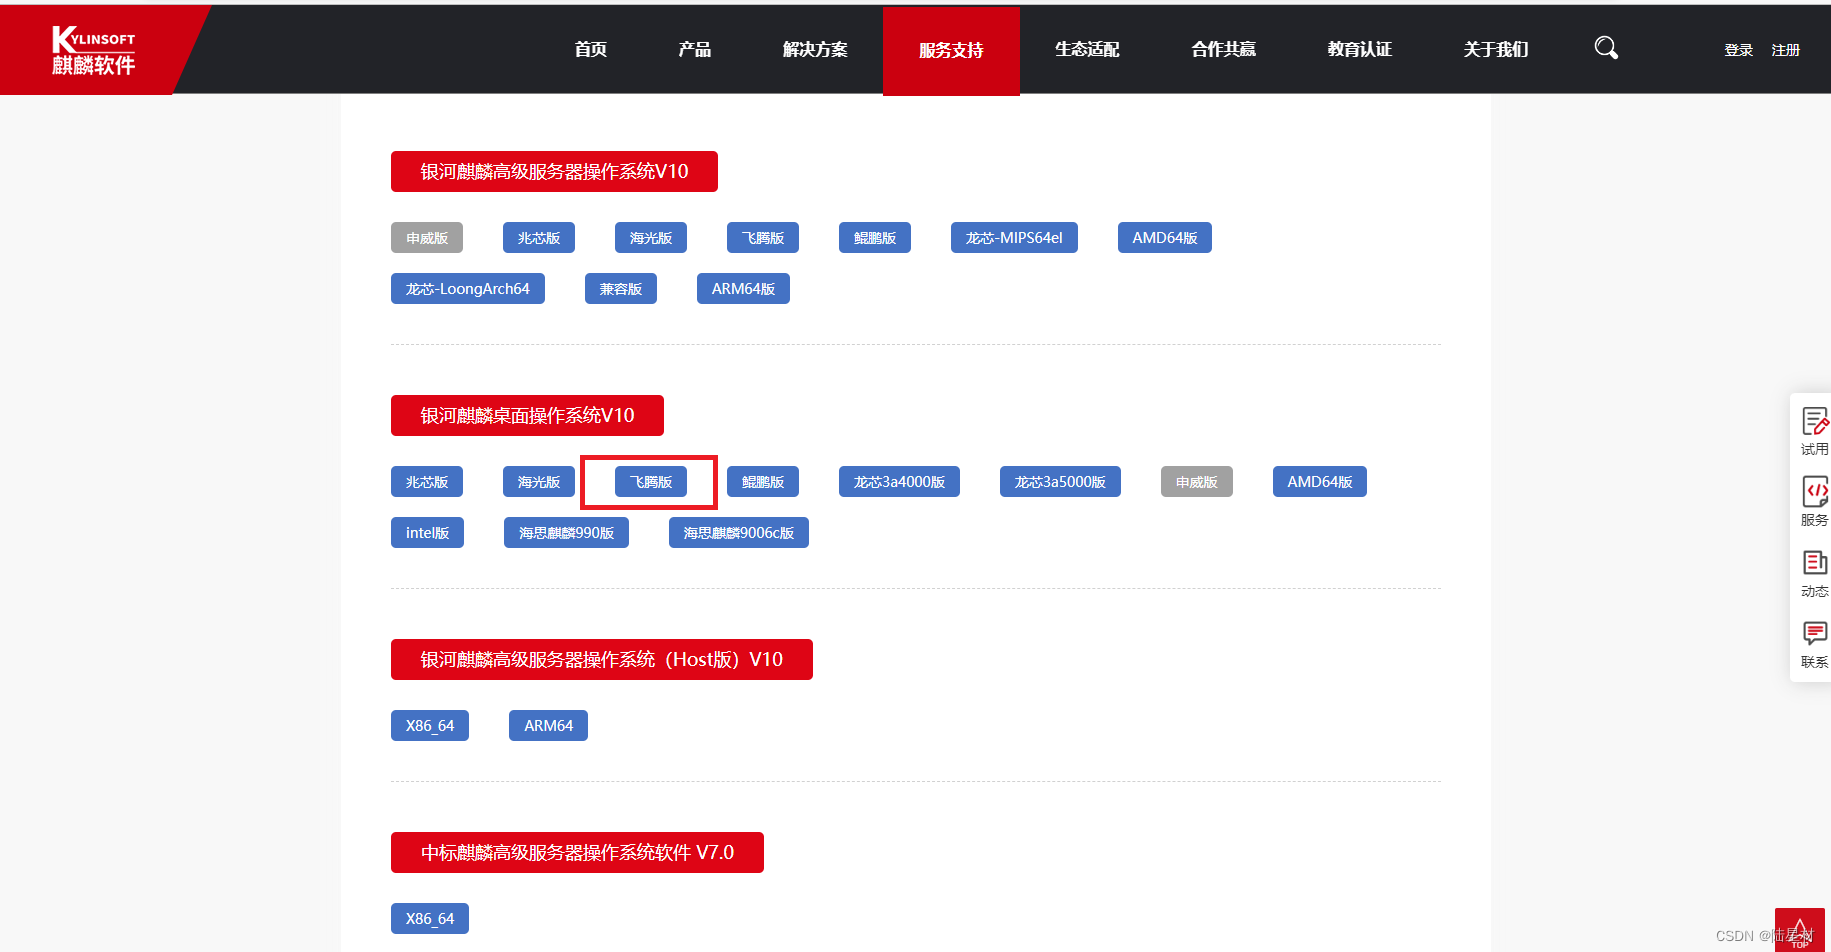Click the Host版 V10 section heading

(x=602, y=659)
